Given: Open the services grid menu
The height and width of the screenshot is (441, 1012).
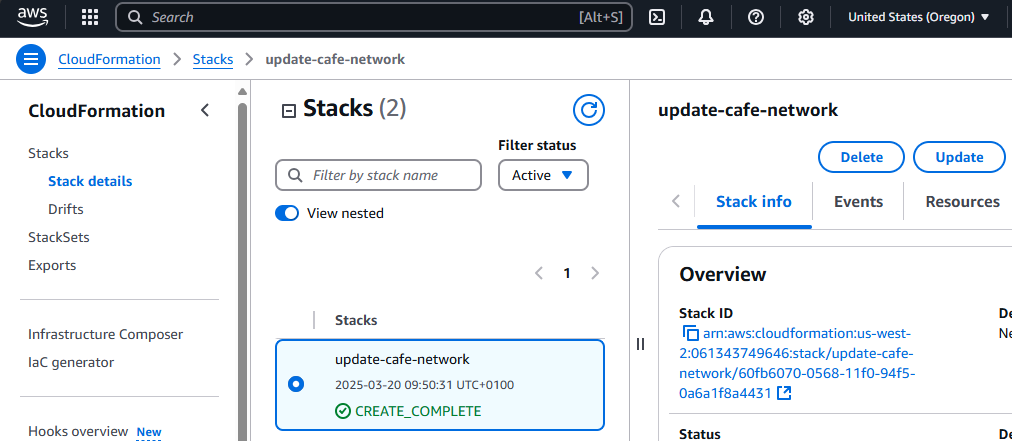Looking at the screenshot, I should (x=90, y=17).
